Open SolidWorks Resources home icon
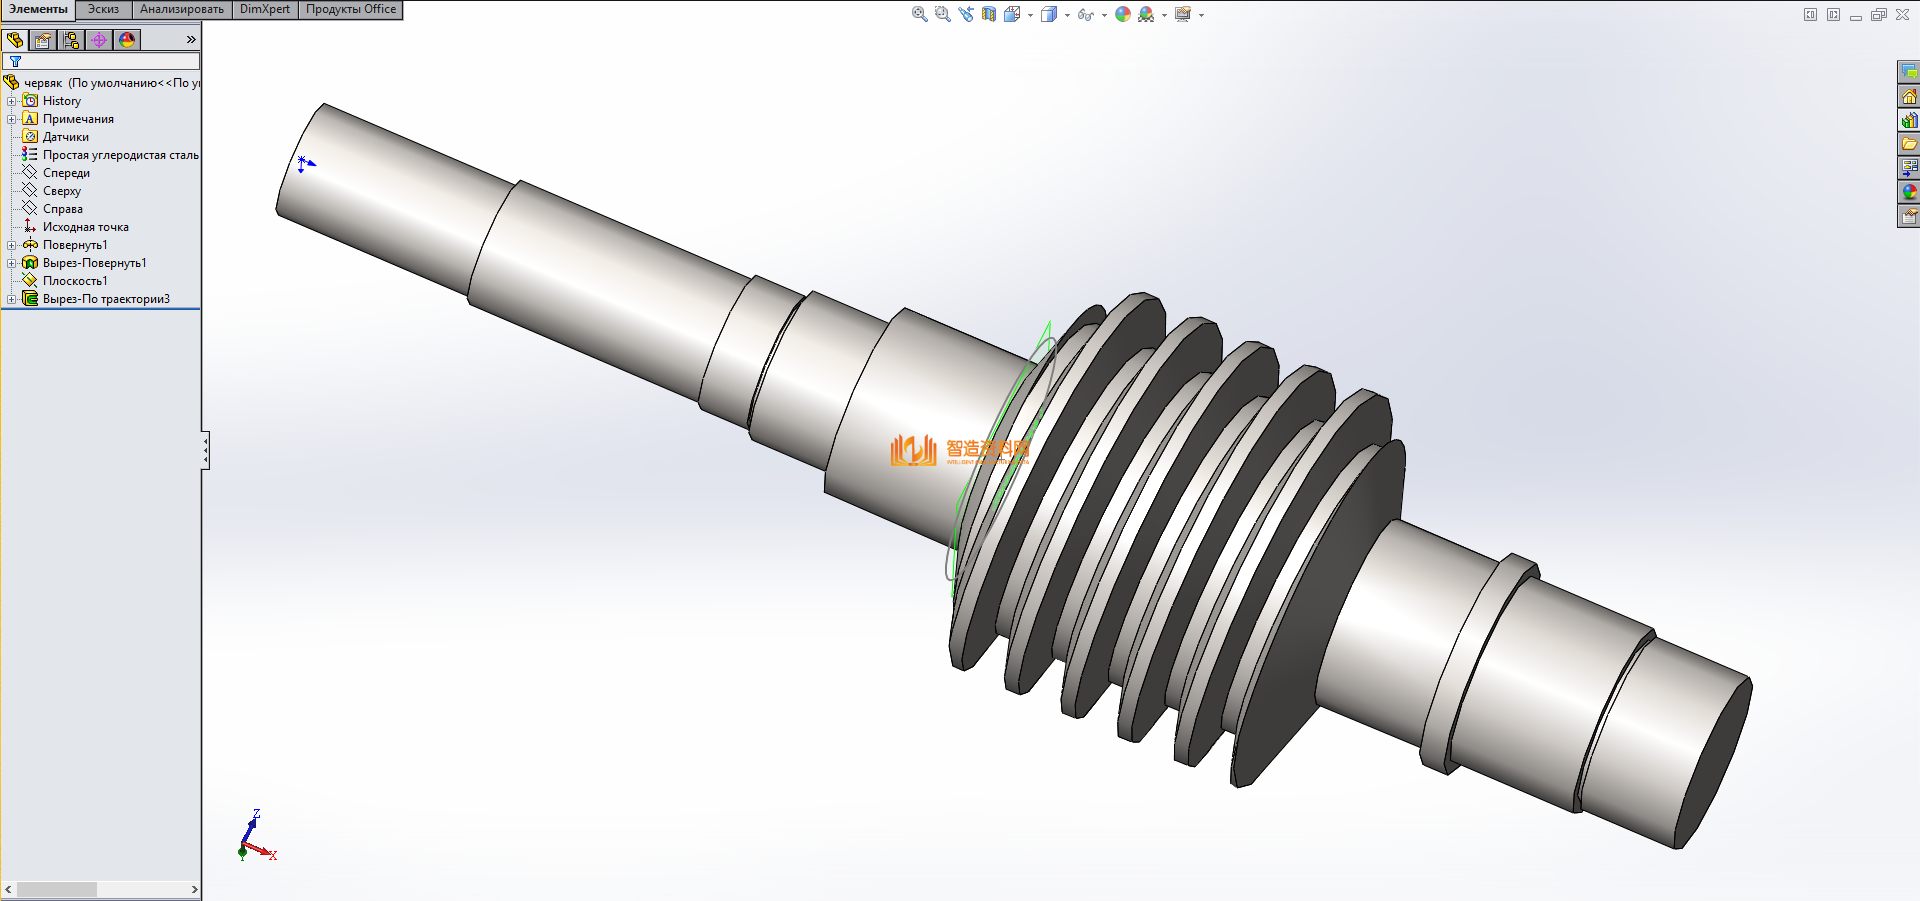The height and width of the screenshot is (901, 1920). [1909, 96]
